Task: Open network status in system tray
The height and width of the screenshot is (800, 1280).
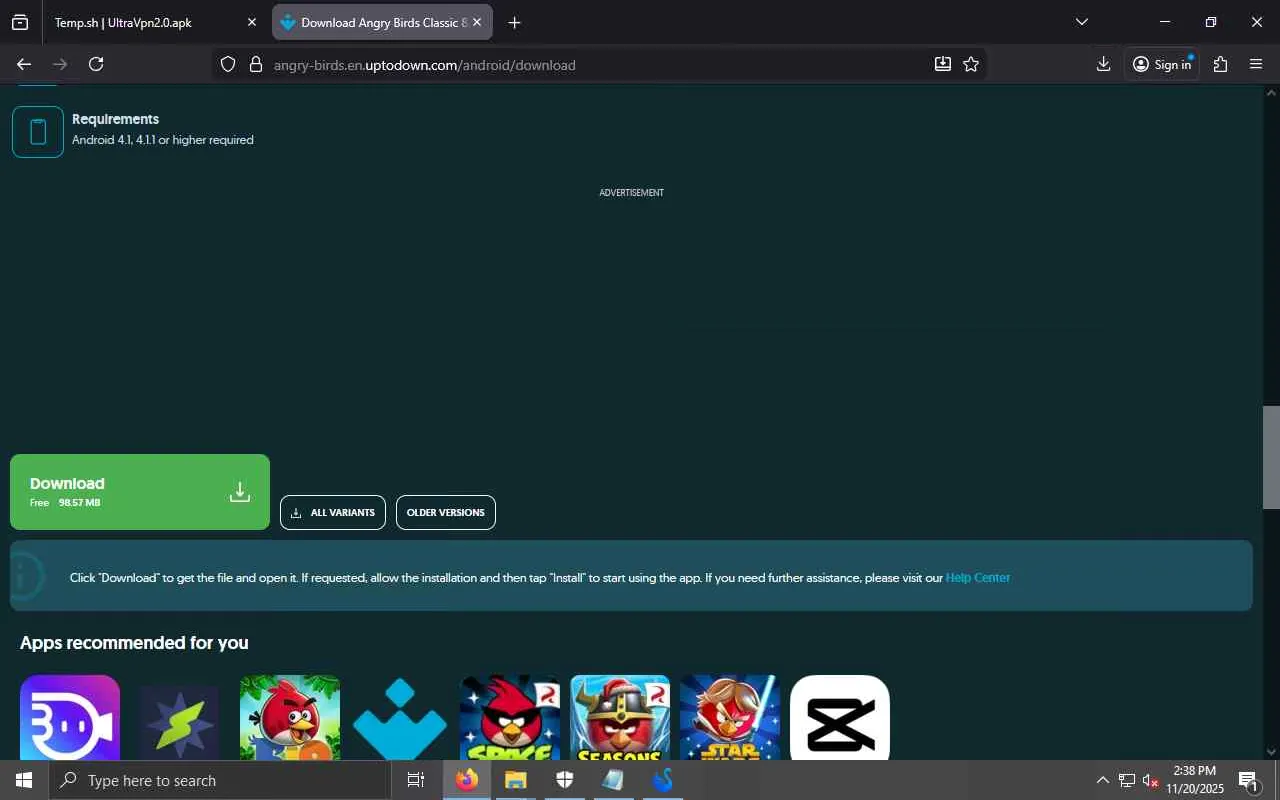Action: tap(1127, 780)
